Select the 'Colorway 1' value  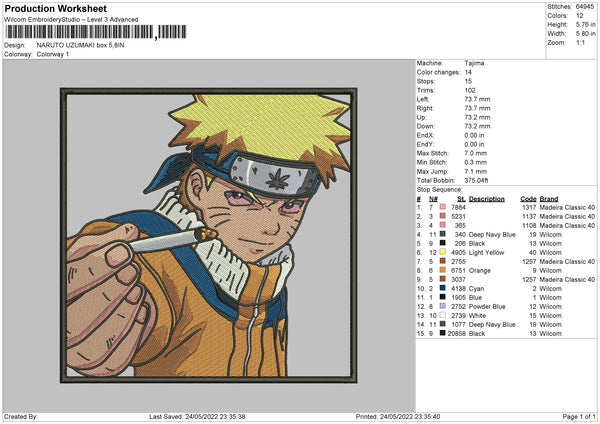53,54
